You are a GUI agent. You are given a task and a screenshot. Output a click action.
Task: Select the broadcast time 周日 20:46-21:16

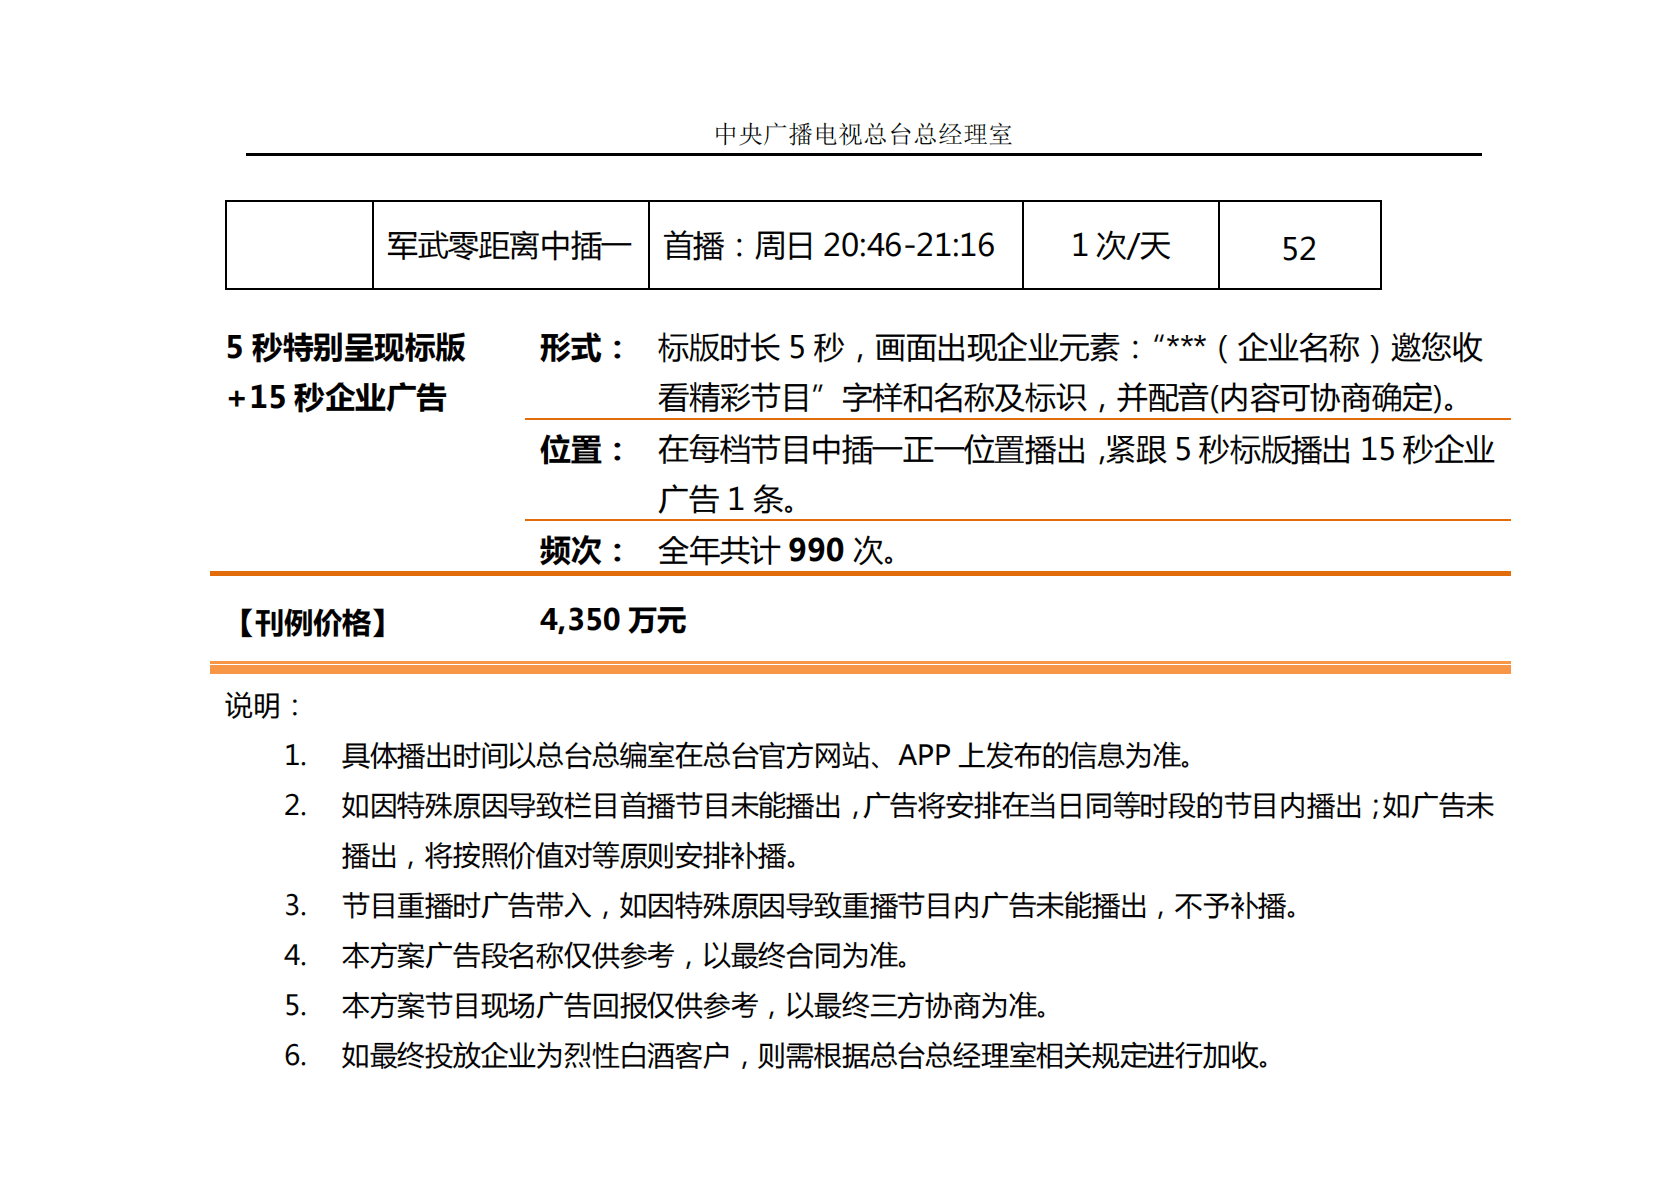click(x=830, y=243)
